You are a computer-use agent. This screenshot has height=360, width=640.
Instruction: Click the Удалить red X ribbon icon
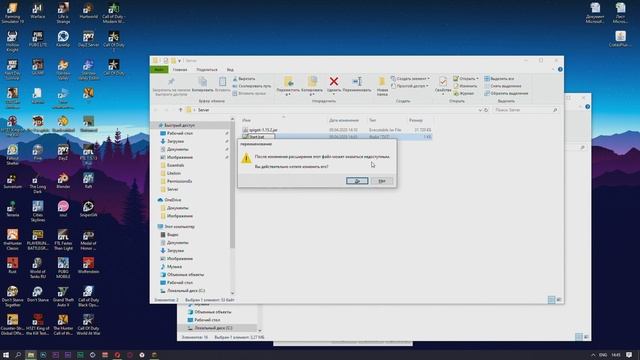[334, 84]
